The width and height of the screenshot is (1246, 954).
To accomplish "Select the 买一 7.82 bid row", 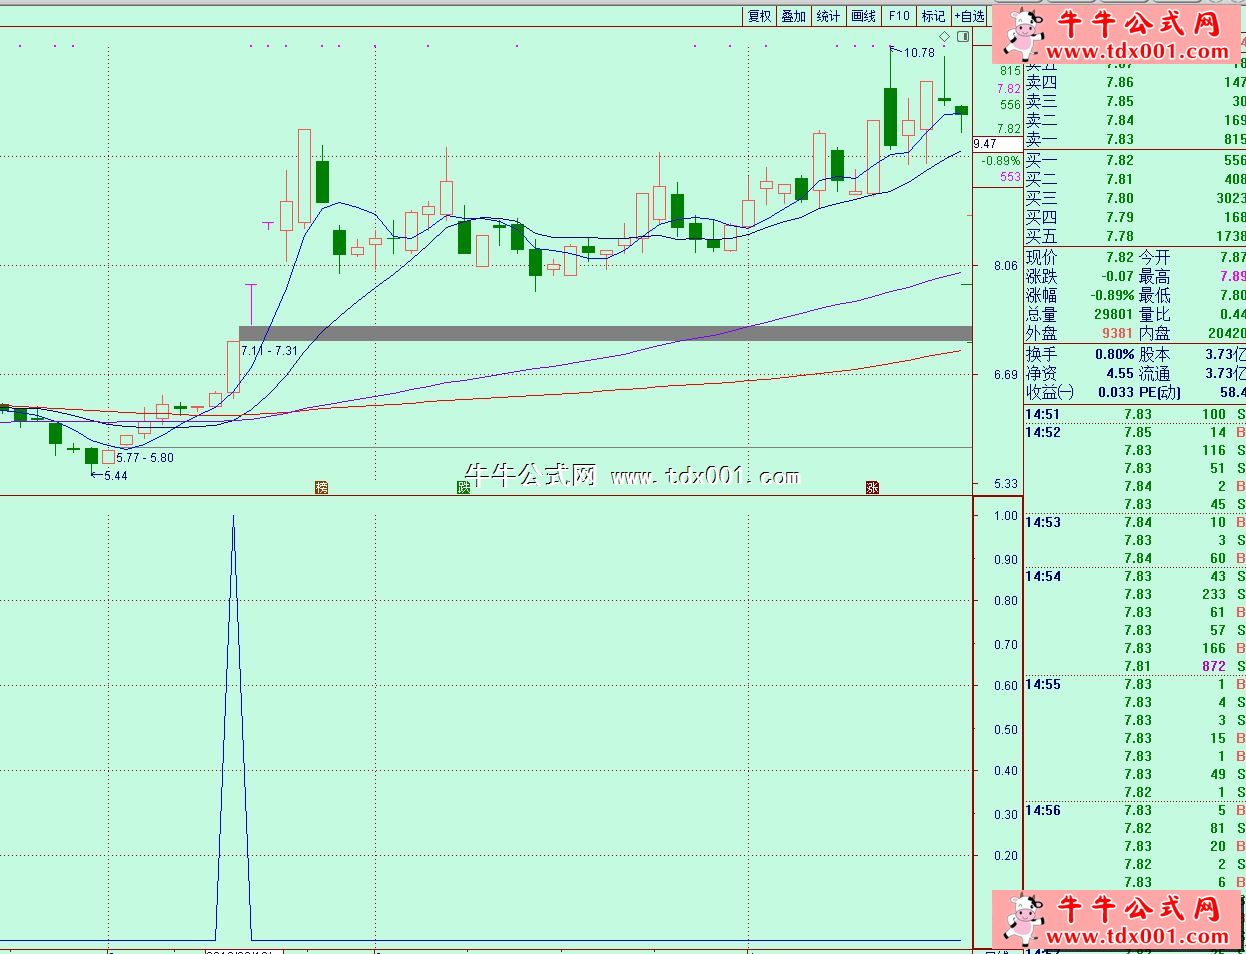I will point(1135,160).
